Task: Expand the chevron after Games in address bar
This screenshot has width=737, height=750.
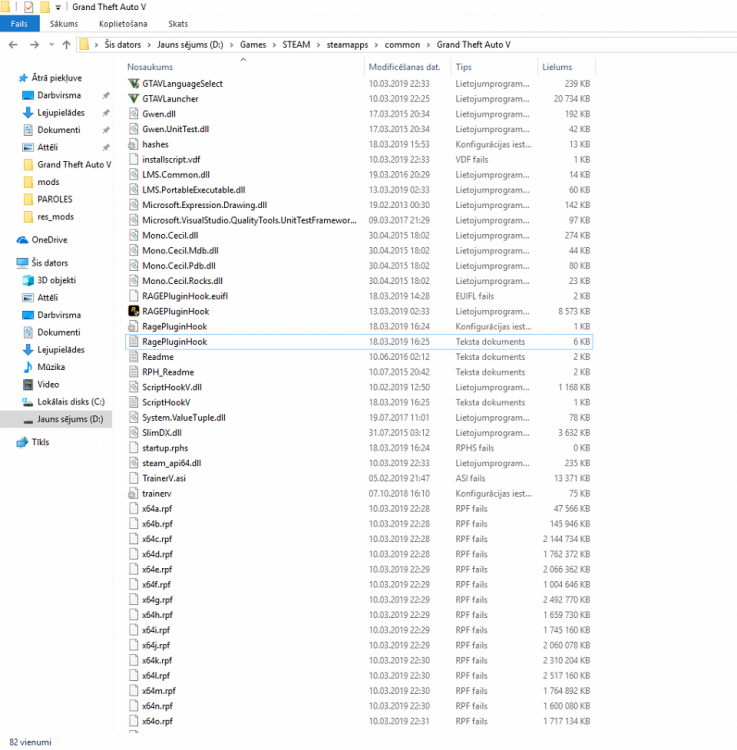Action: [275, 45]
